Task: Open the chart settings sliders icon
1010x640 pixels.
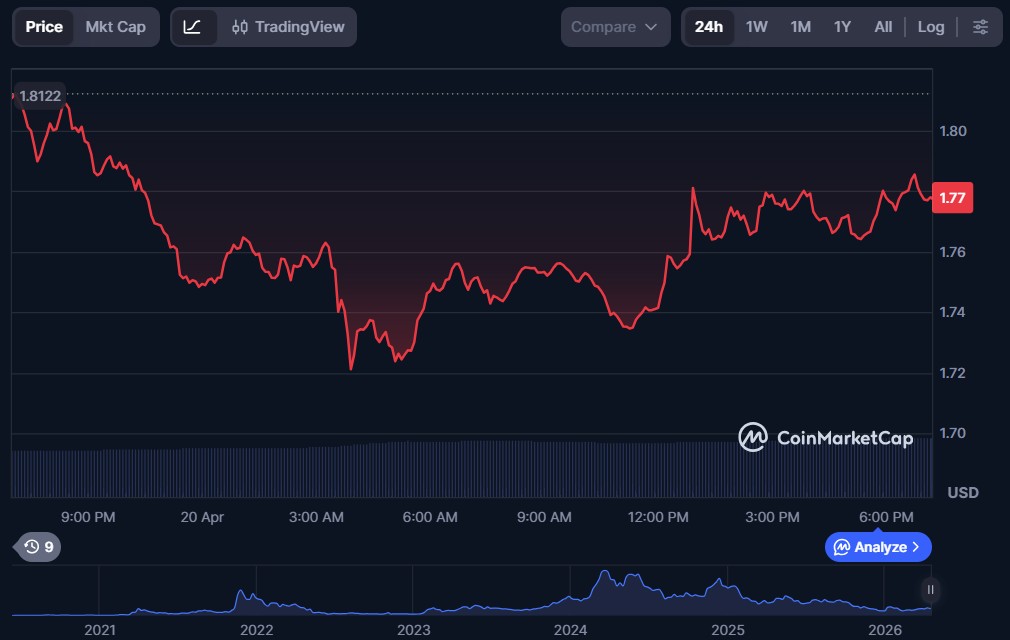Action: (981, 27)
